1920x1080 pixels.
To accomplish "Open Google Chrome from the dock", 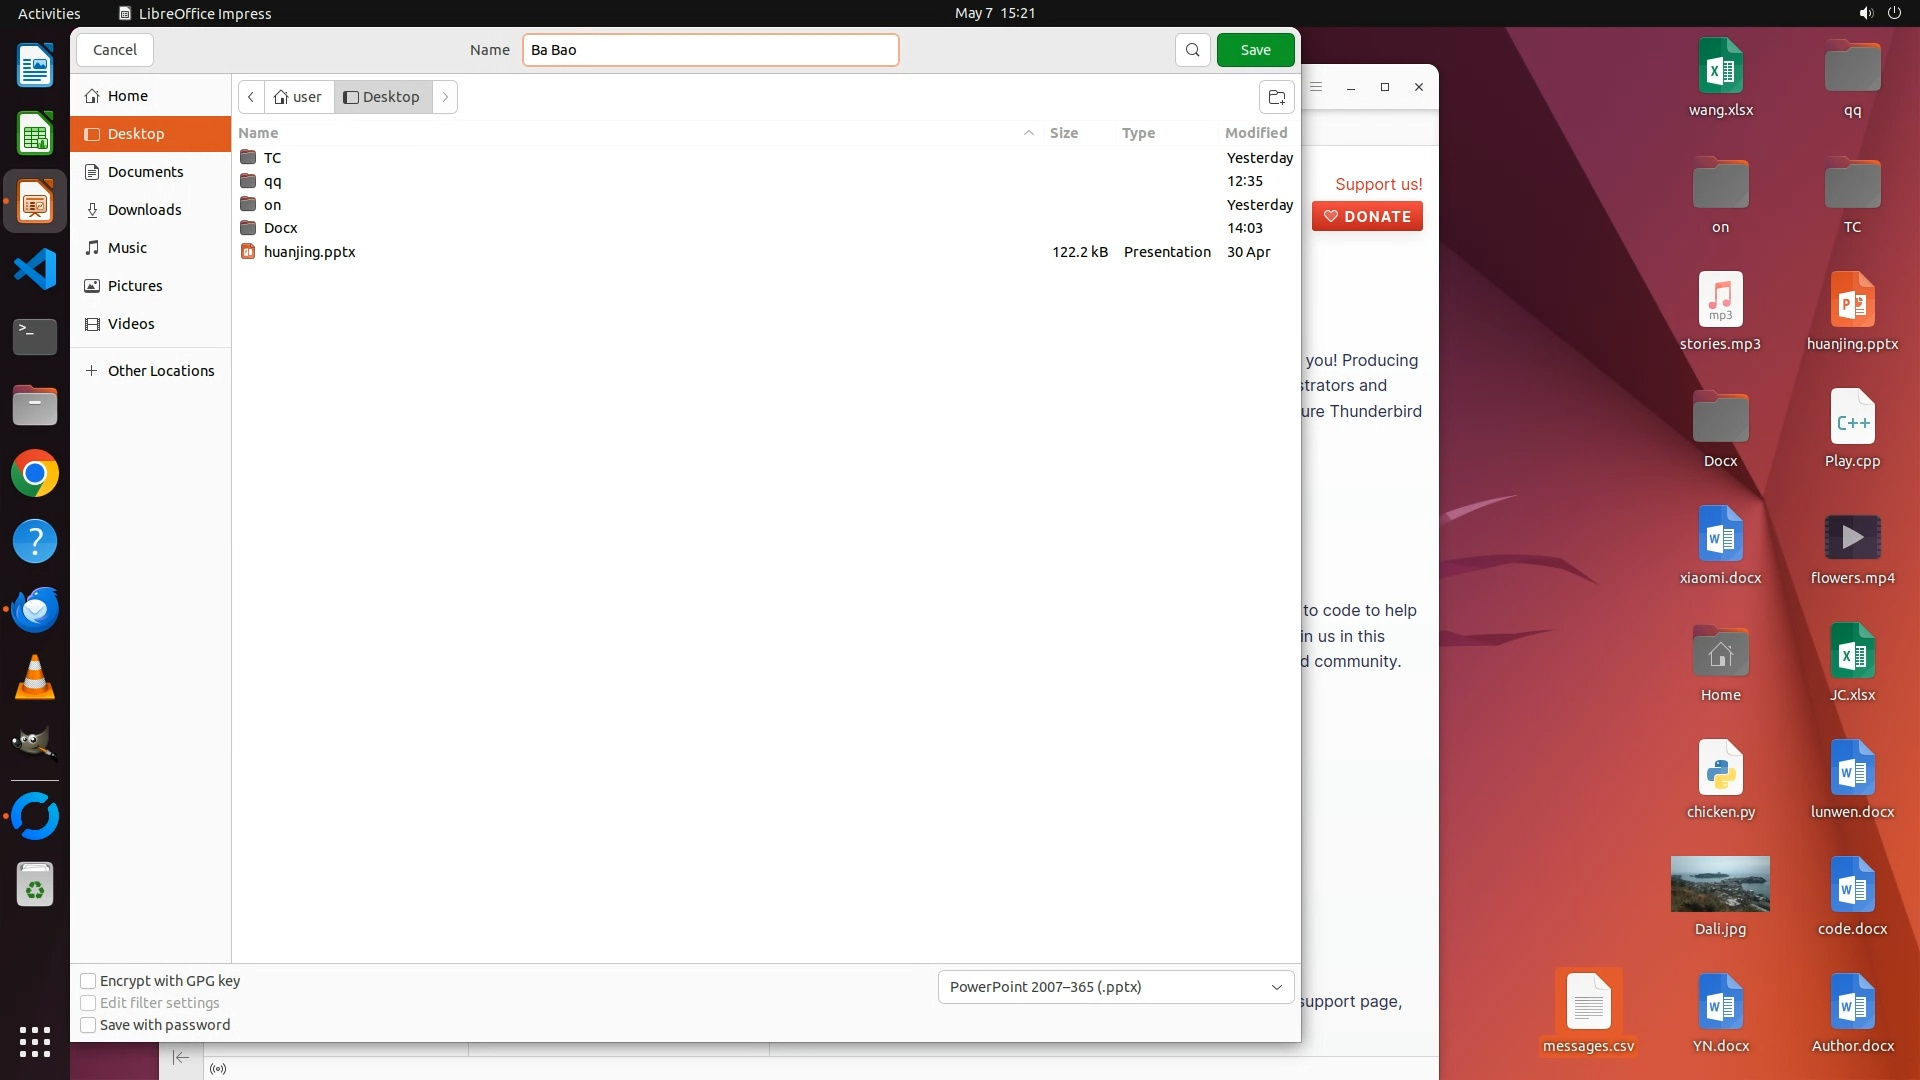I will pos(35,474).
